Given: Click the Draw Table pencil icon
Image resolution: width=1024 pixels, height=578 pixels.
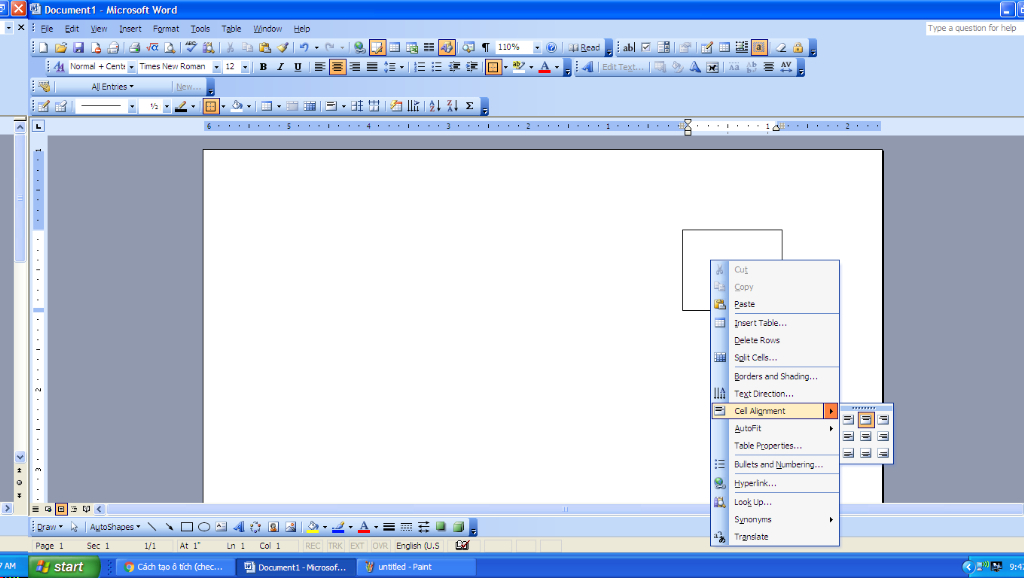Looking at the screenshot, I should [x=44, y=106].
